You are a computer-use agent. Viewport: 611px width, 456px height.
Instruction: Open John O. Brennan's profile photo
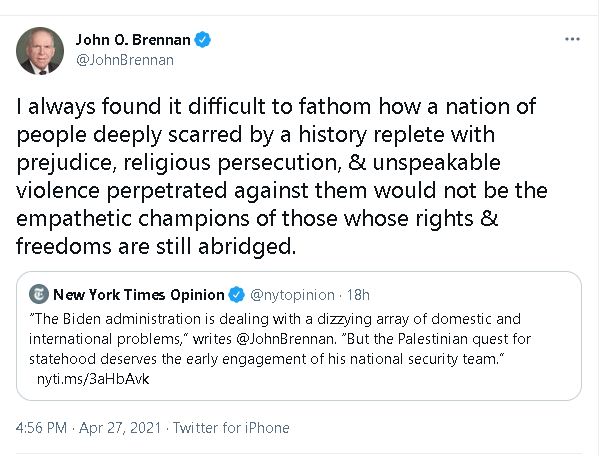[40, 50]
